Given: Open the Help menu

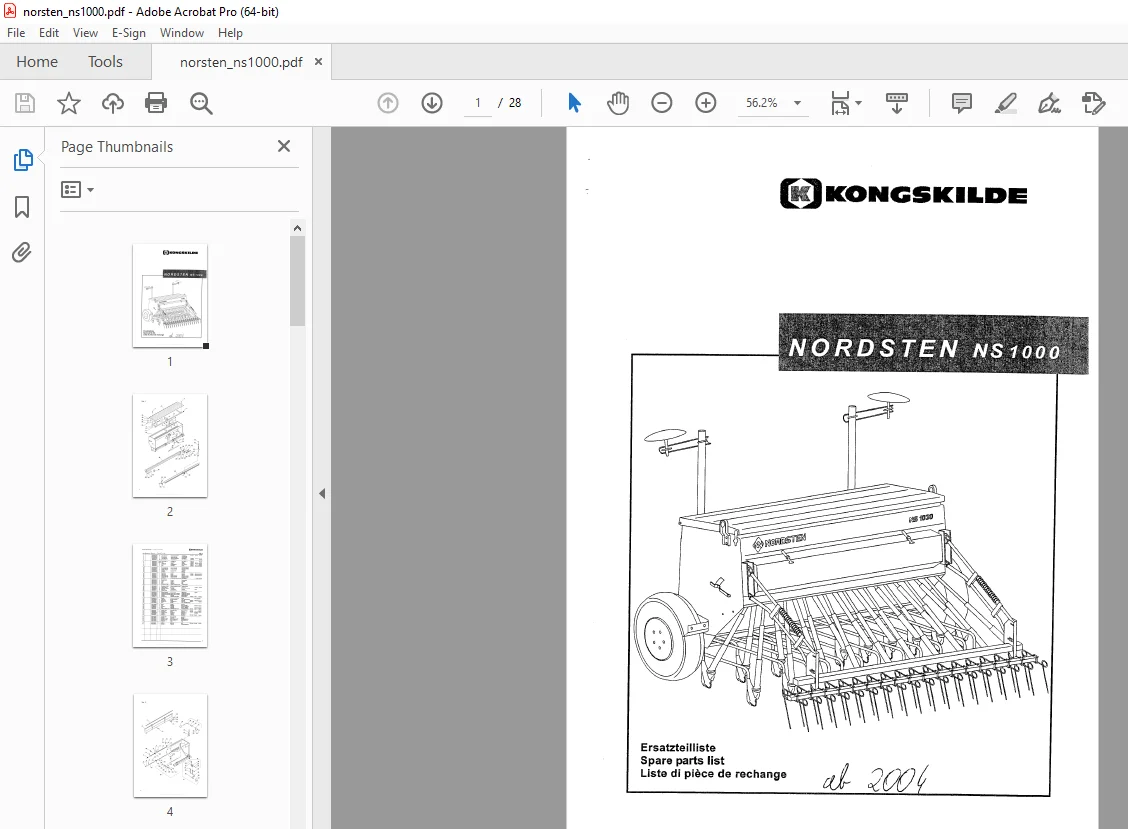Looking at the screenshot, I should click(x=230, y=33).
